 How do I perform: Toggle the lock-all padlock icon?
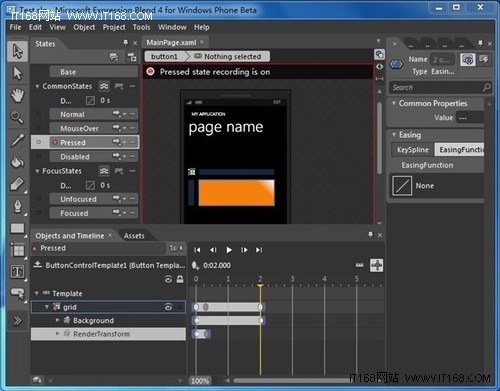(x=180, y=279)
